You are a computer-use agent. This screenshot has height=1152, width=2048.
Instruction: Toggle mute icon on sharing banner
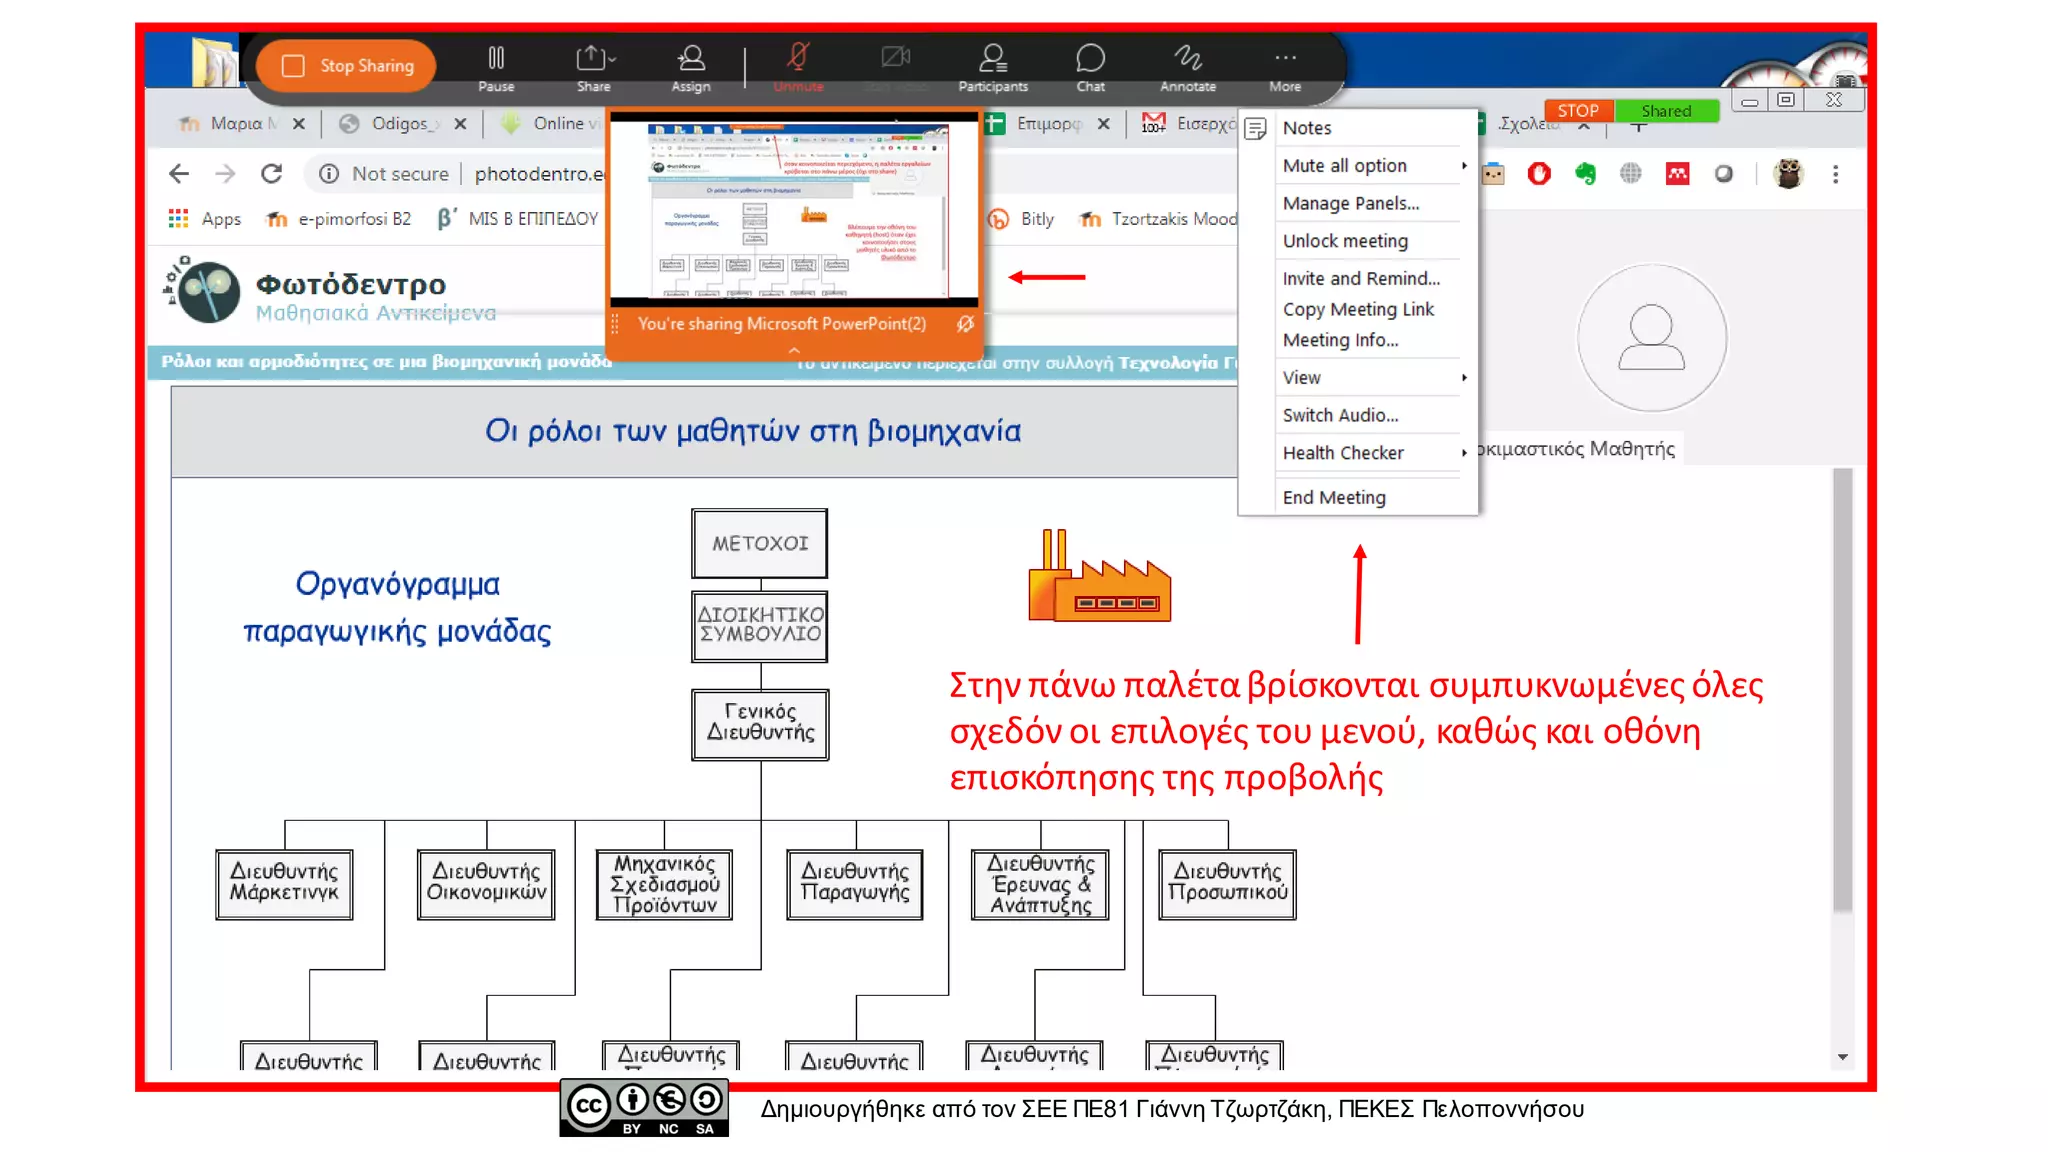[x=965, y=324]
